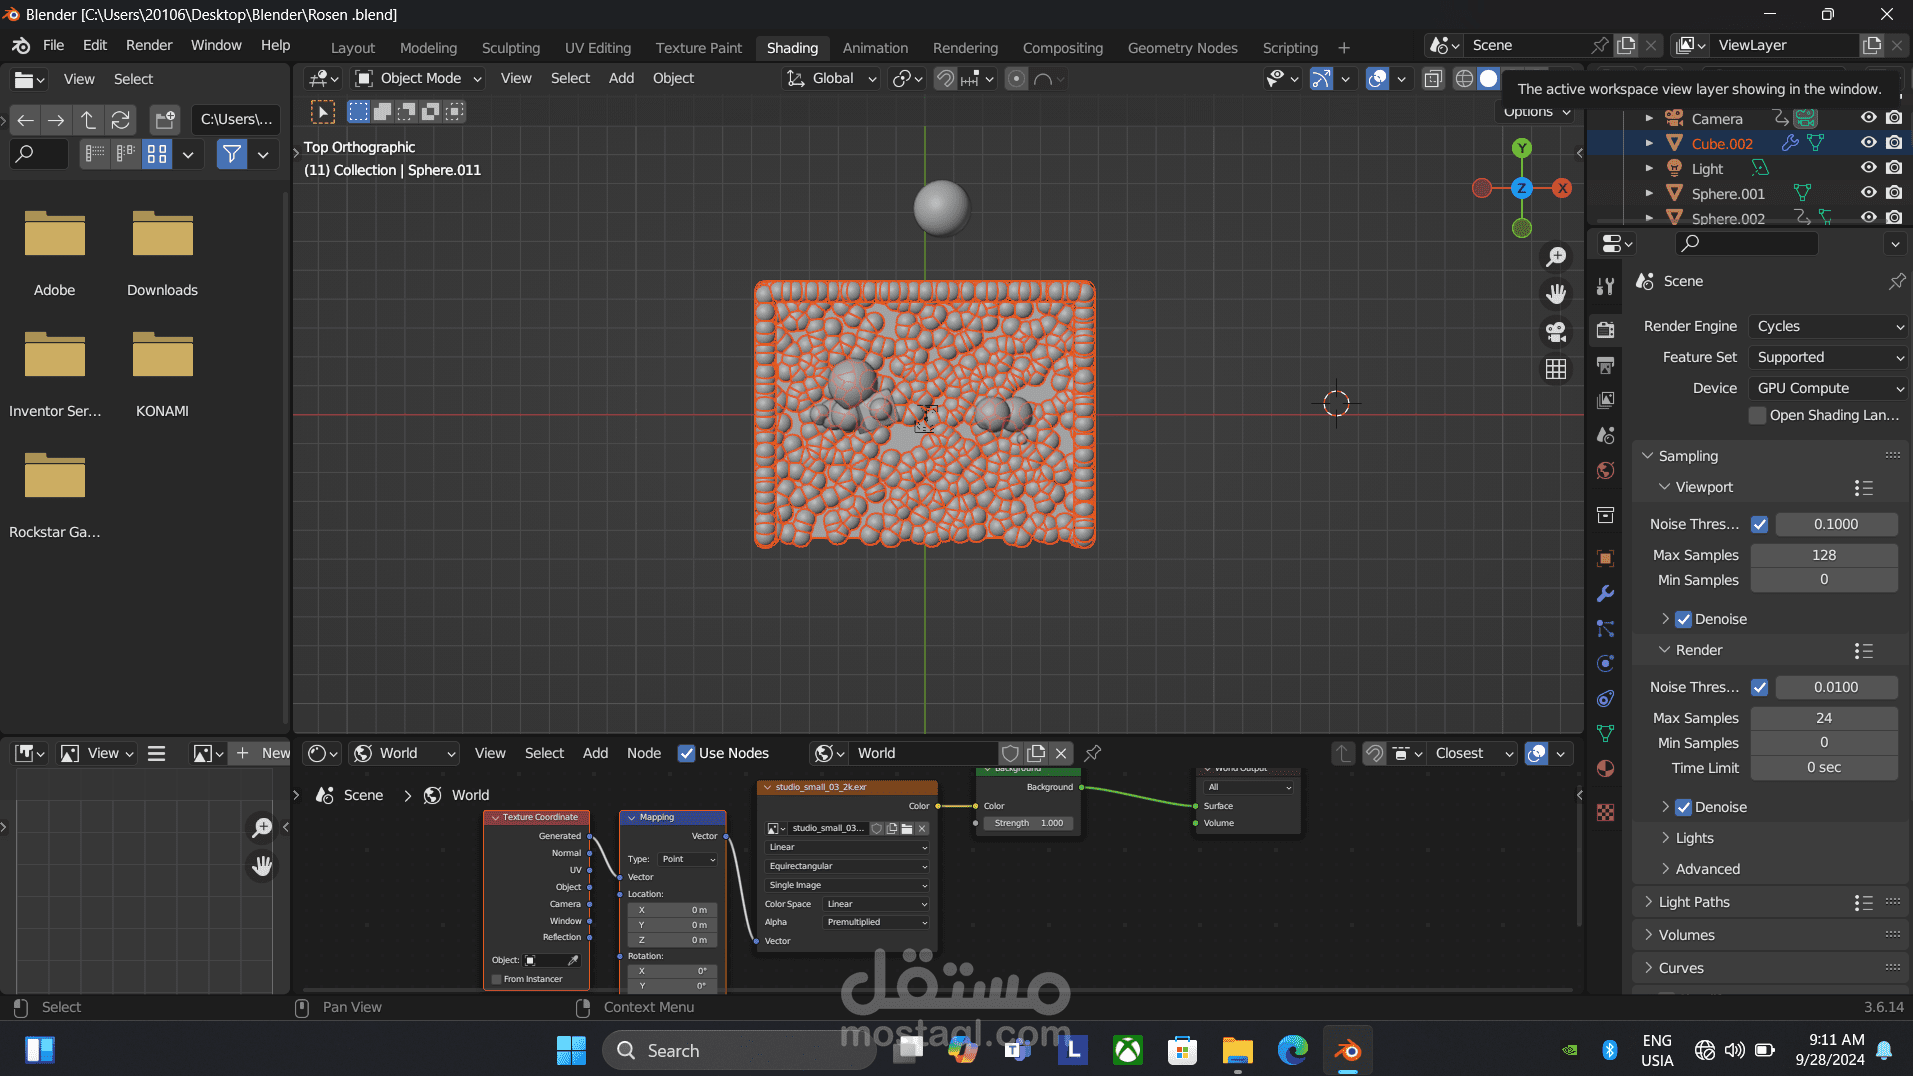Hide Cube.002 using its eye icon
The width and height of the screenshot is (1913, 1076).
tap(1868, 143)
